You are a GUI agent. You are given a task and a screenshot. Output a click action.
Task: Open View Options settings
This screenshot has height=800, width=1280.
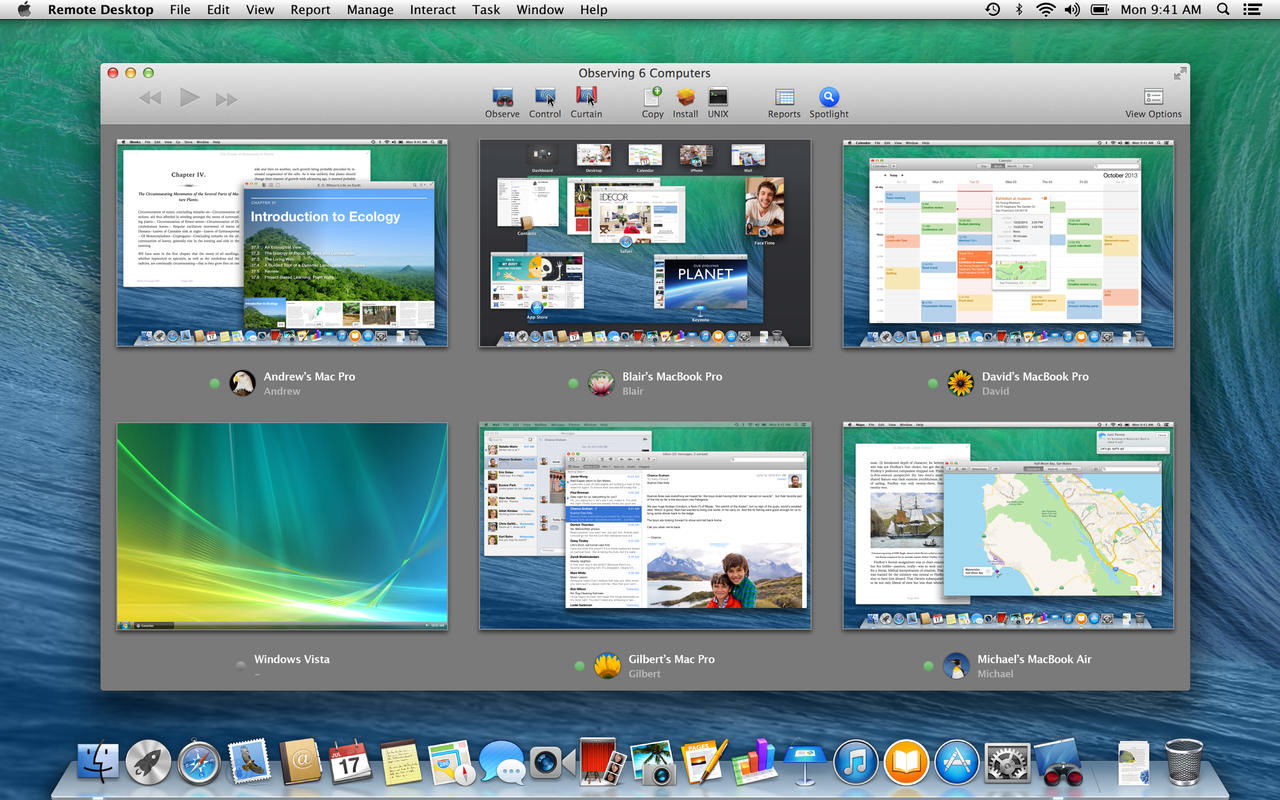click(1153, 98)
